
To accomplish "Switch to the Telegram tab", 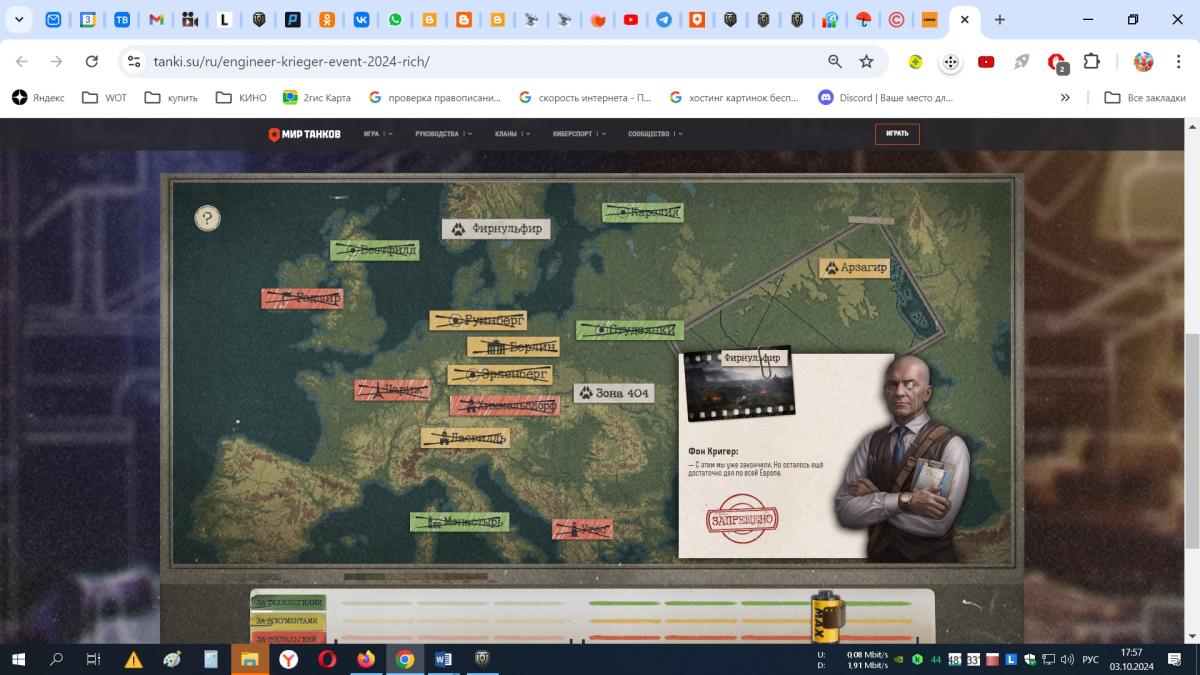I will tap(663, 19).
